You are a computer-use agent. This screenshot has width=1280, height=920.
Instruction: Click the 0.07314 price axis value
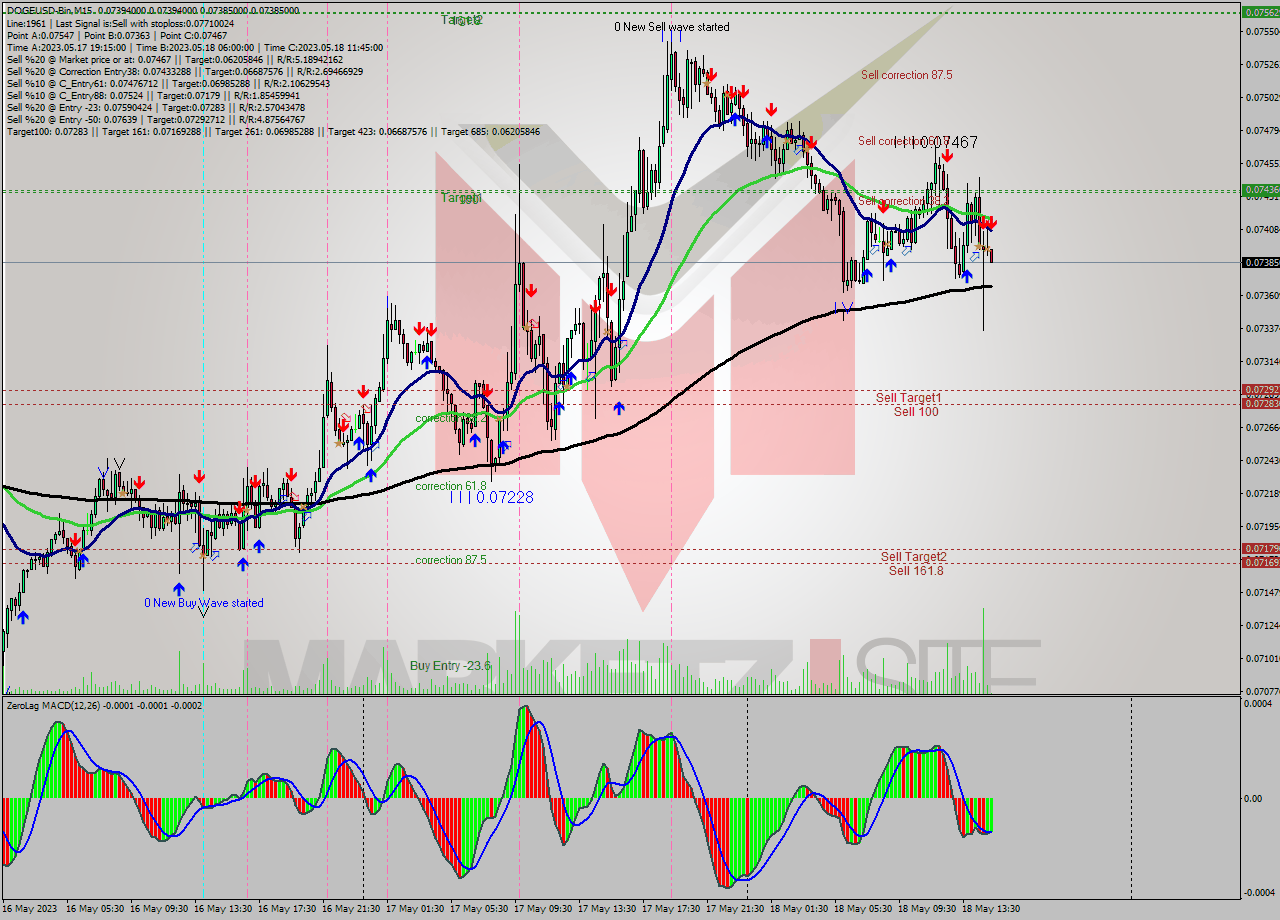(1261, 361)
